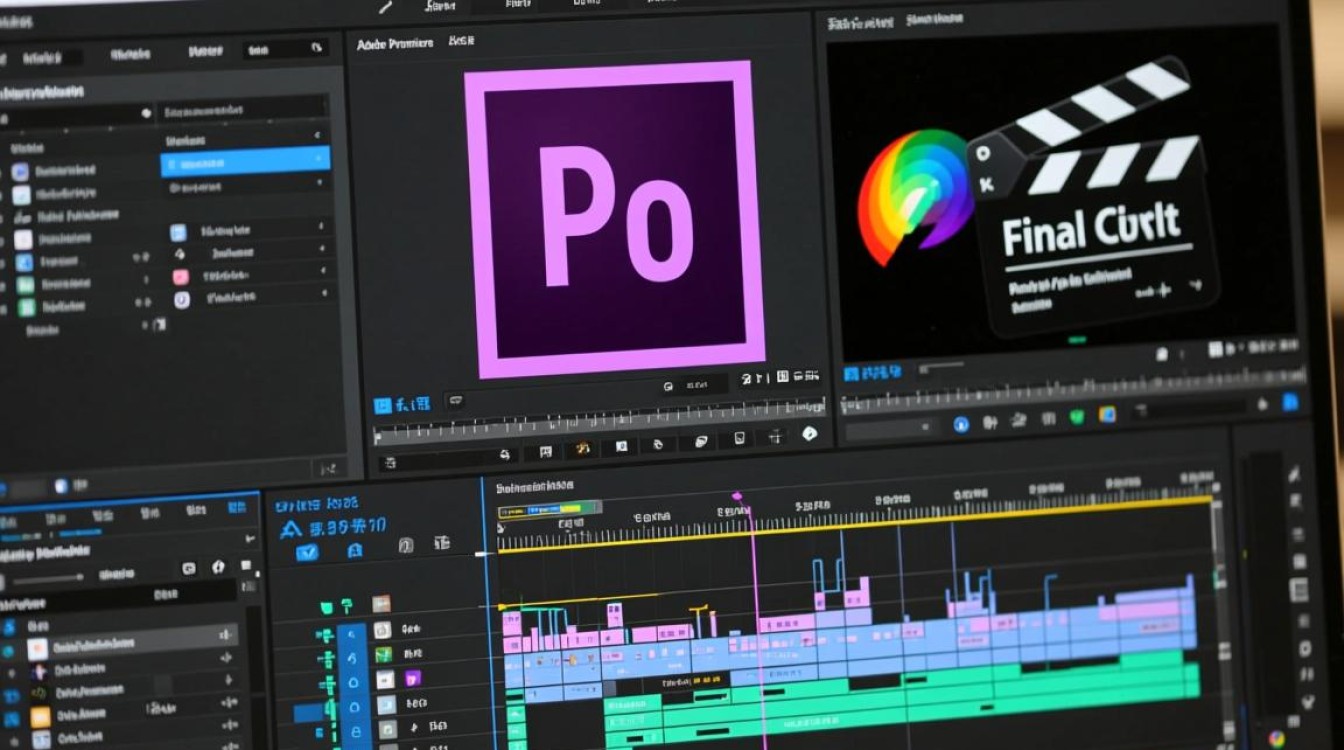Click the purple Po logo preview
The image size is (1344, 750).
615,219
